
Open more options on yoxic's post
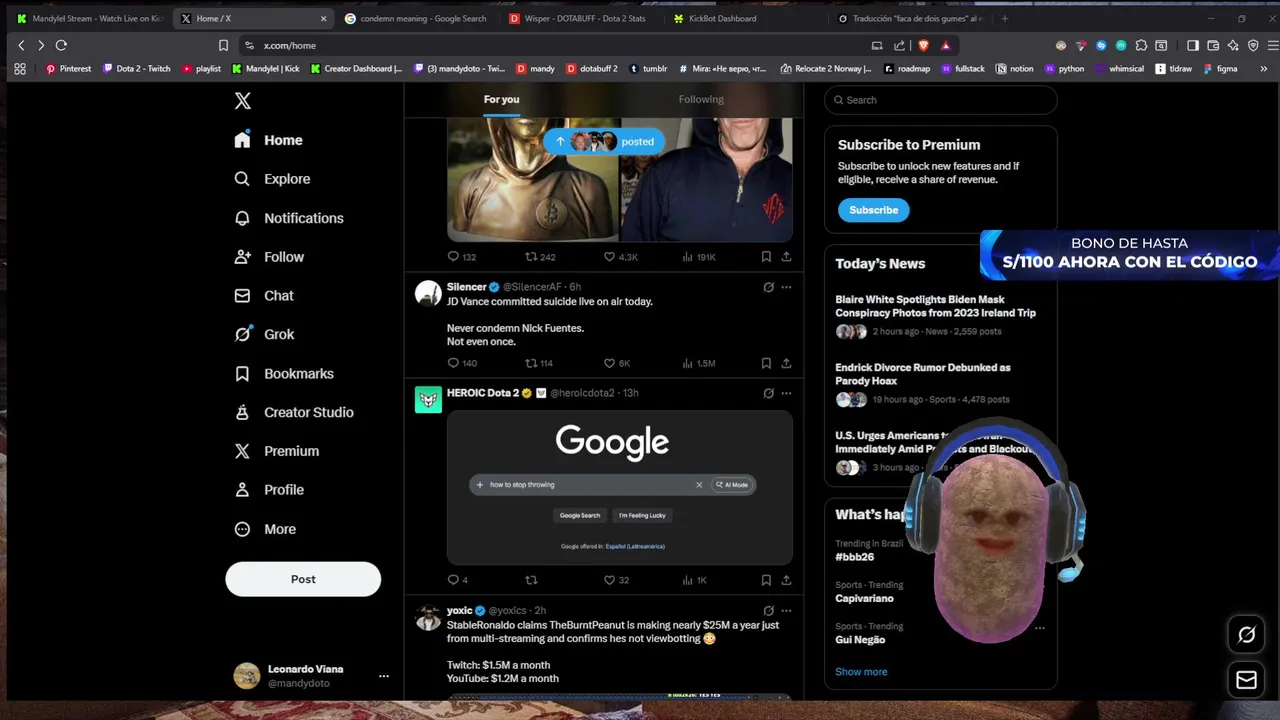(x=786, y=610)
